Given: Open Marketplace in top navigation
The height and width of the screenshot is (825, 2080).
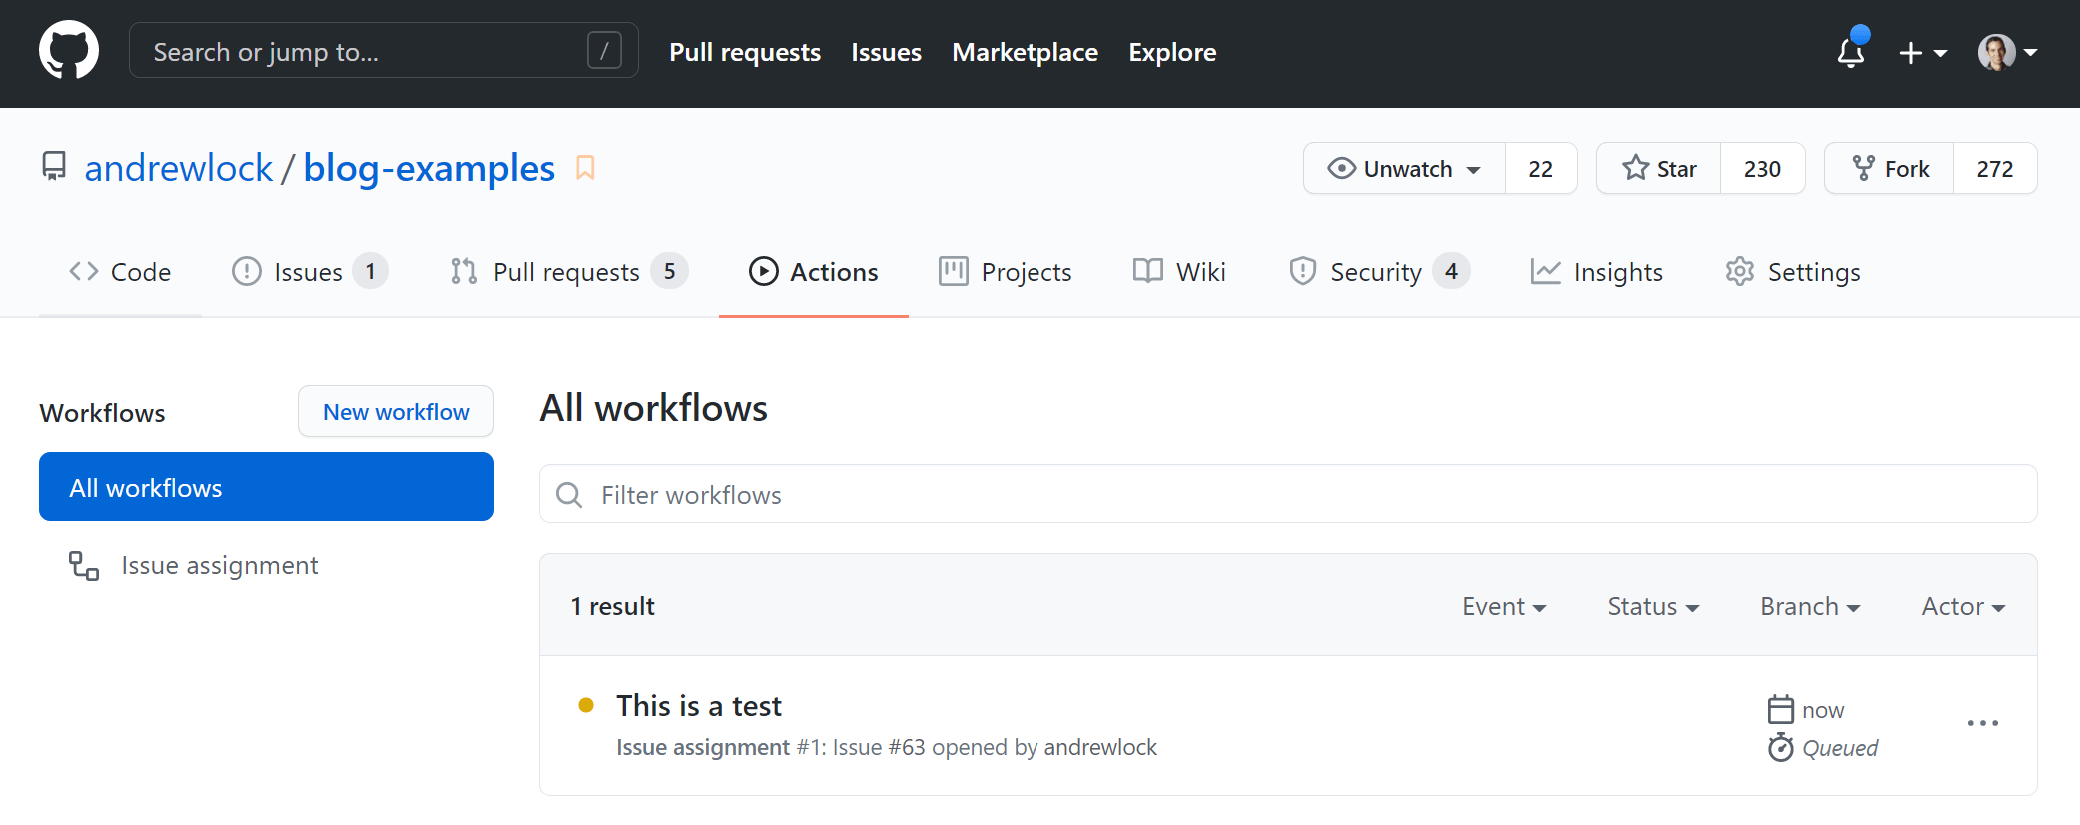Looking at the screenshot, I should (1025, 52).
